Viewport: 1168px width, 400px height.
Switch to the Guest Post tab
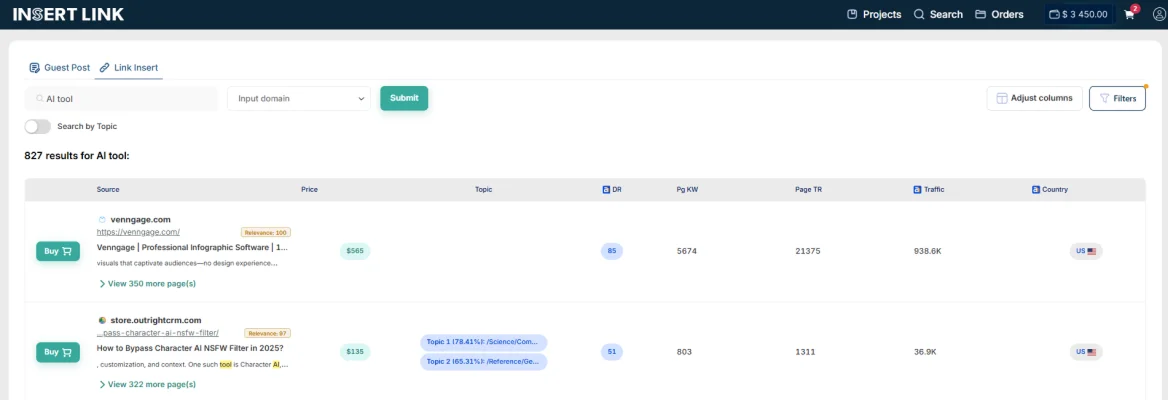(x=60, y=67)
